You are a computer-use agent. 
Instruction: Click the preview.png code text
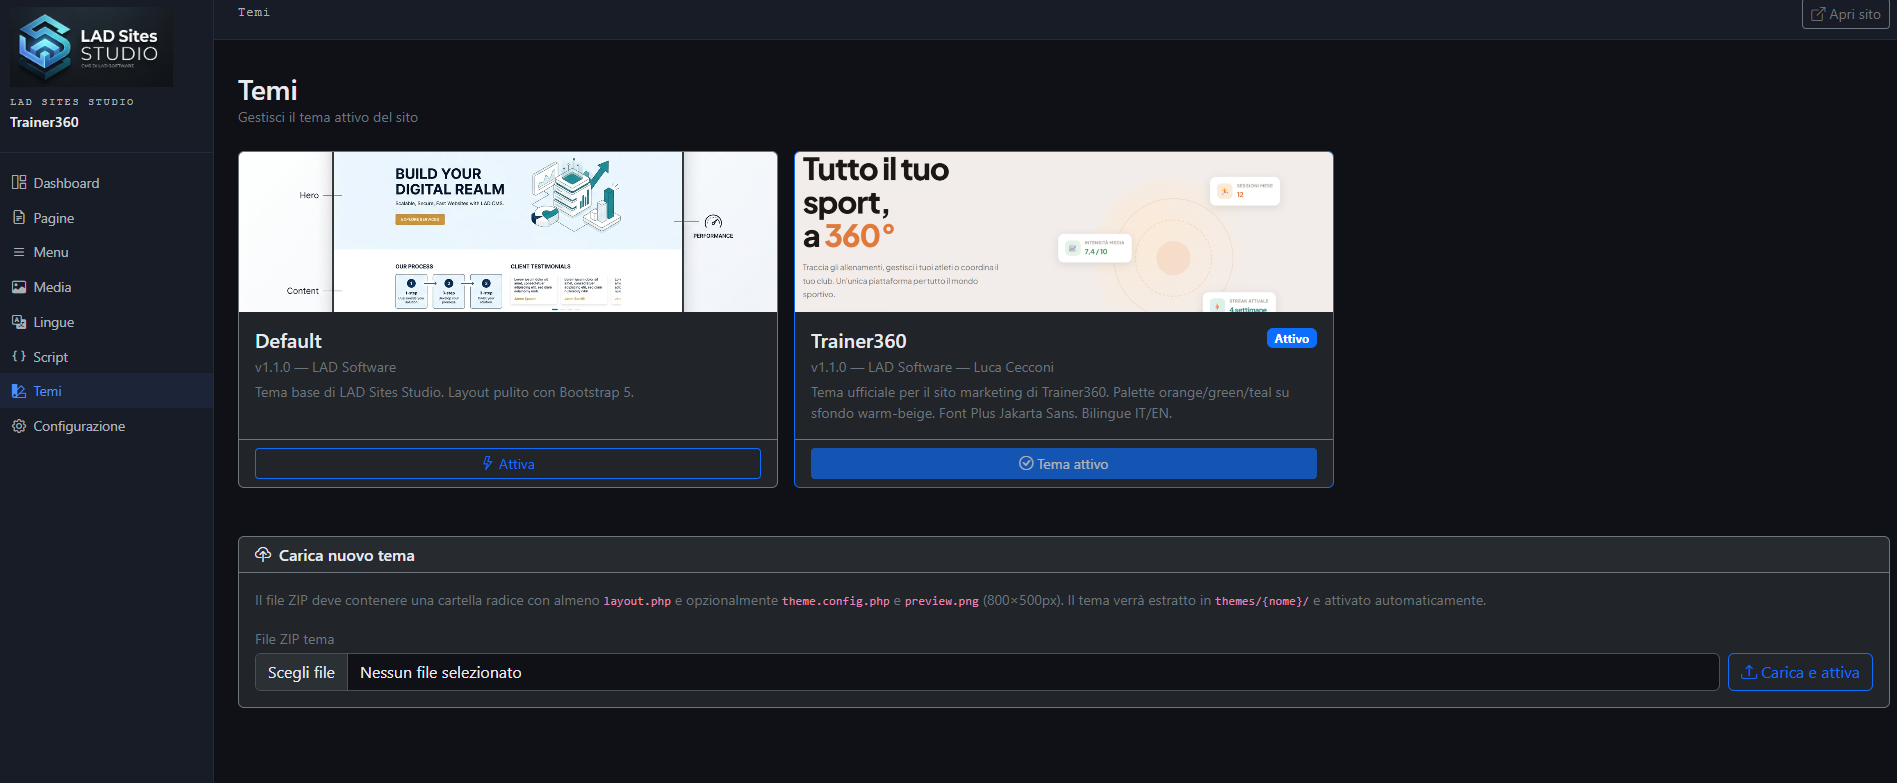[x=942, y=601]
